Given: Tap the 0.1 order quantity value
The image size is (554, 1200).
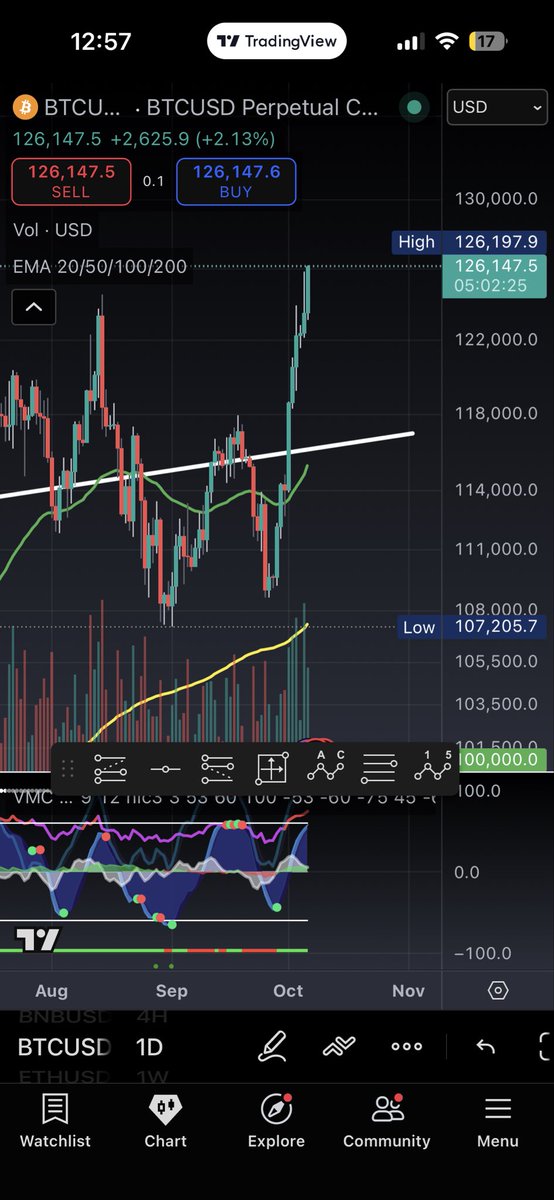Looking at the screenshot, I should point(153,181).
